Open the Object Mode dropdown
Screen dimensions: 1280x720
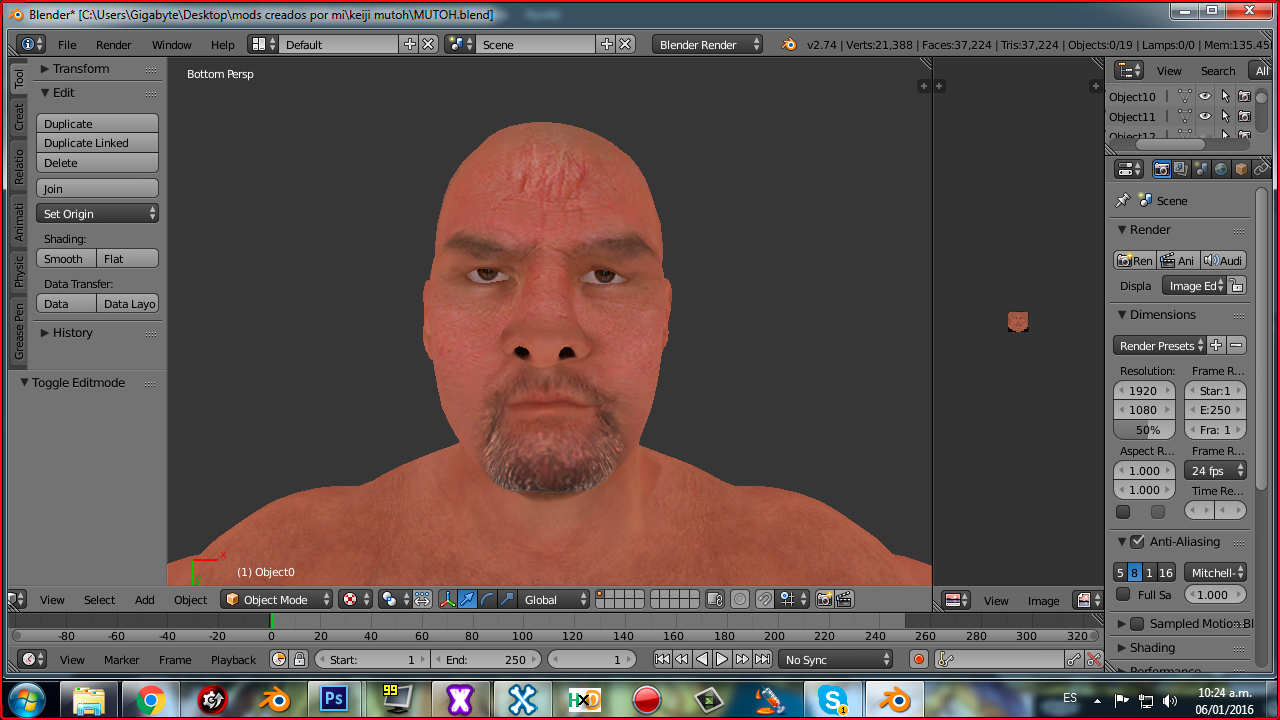[277, 600]
